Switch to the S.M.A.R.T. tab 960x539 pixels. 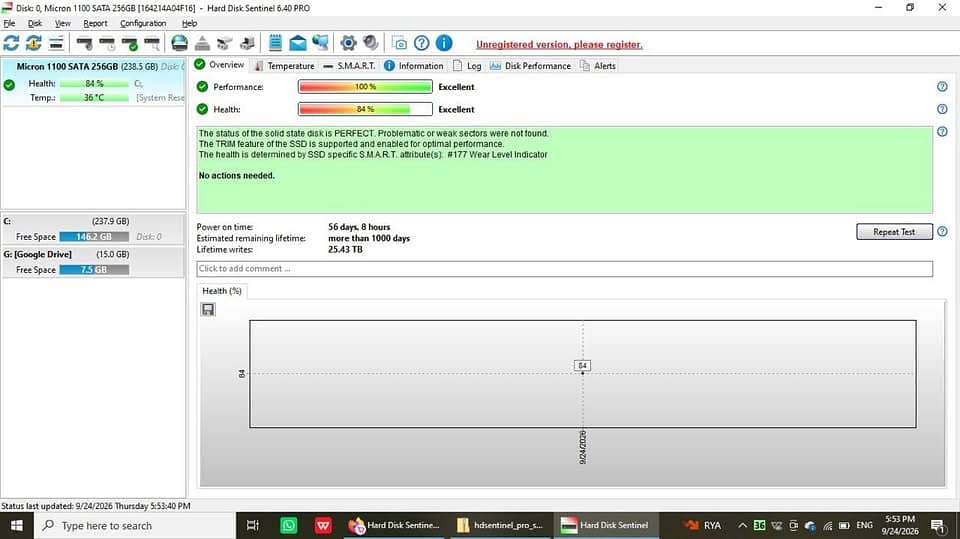pyautogui.click(x=349, y=66)
